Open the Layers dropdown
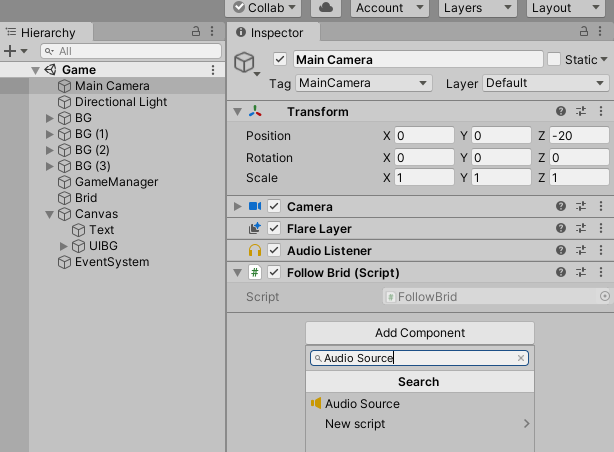The width and height of the screenshot is (614, 452). [x=478, y=8]
